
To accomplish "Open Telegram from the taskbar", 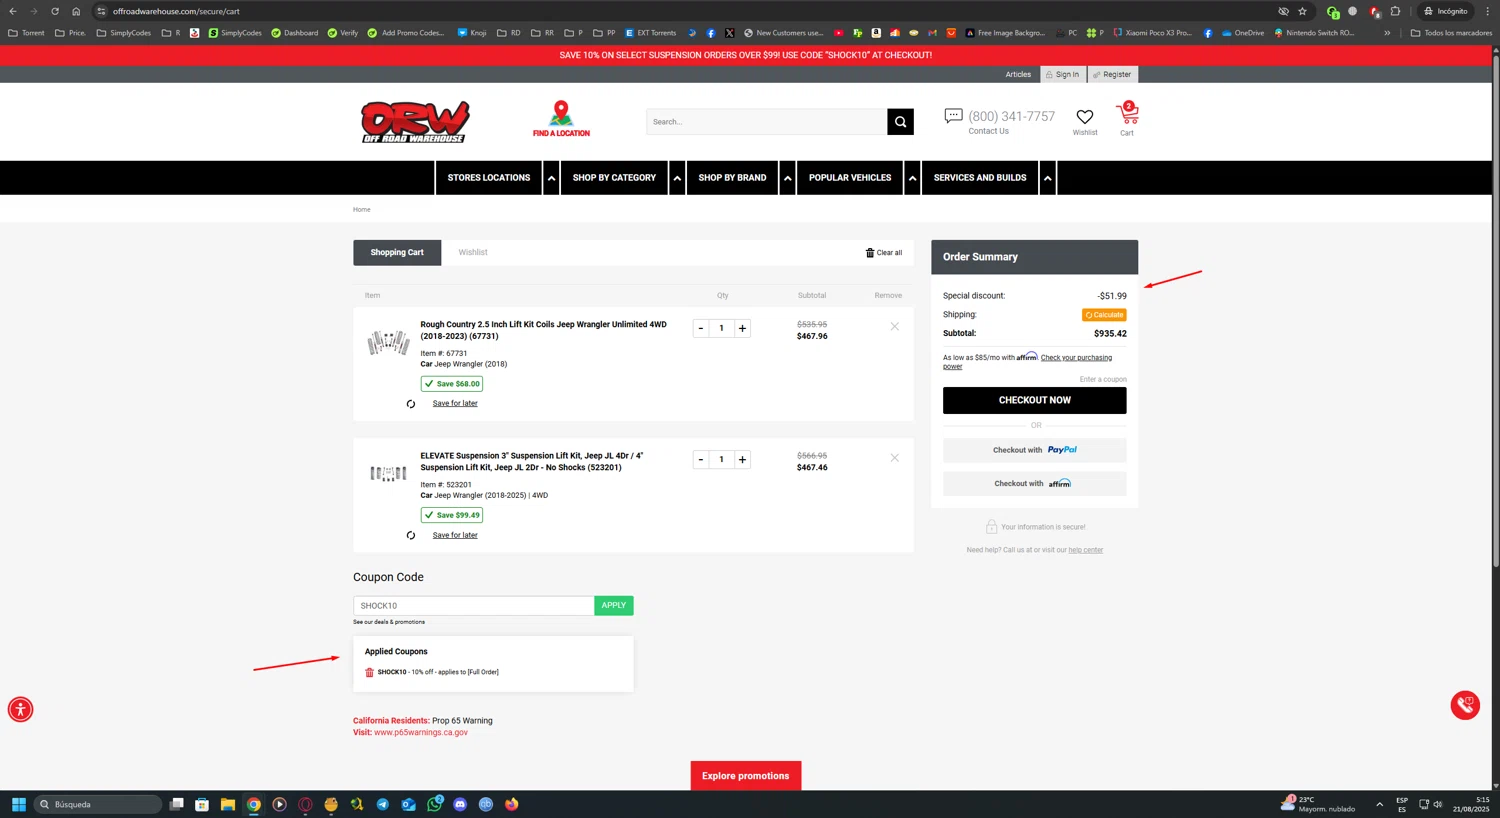I will click(x=383, y=804).
